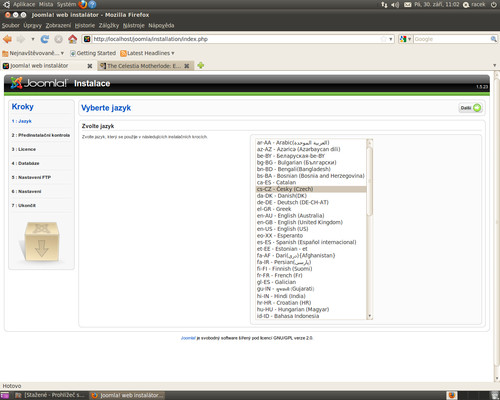Viewport: 500px width, 400px height.
Task: Select hu-HU Hungarian (Magyar)
Action: [311, 309]
